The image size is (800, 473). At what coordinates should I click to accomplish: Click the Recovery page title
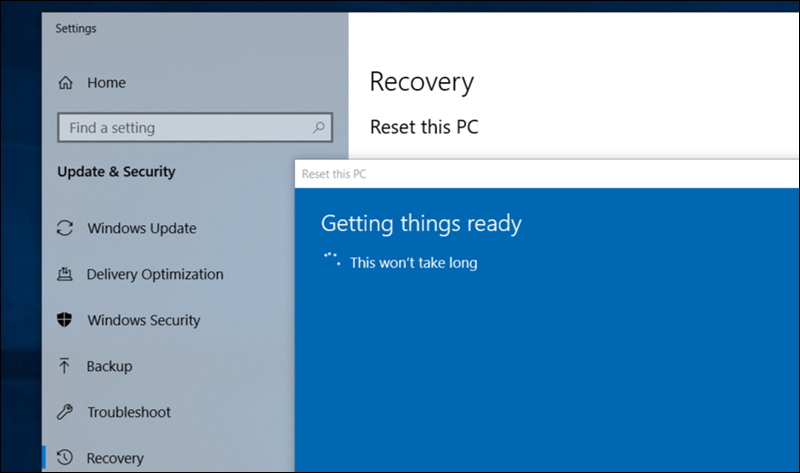click(421, 82)
